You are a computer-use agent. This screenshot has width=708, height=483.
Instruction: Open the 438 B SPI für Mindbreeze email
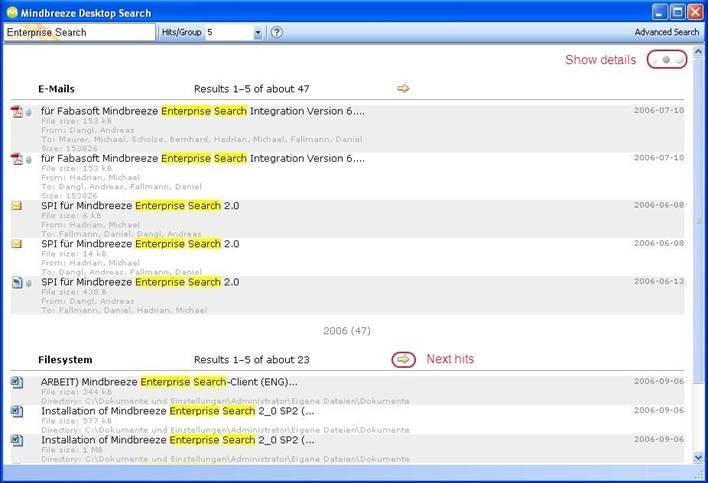click(140, 282)
